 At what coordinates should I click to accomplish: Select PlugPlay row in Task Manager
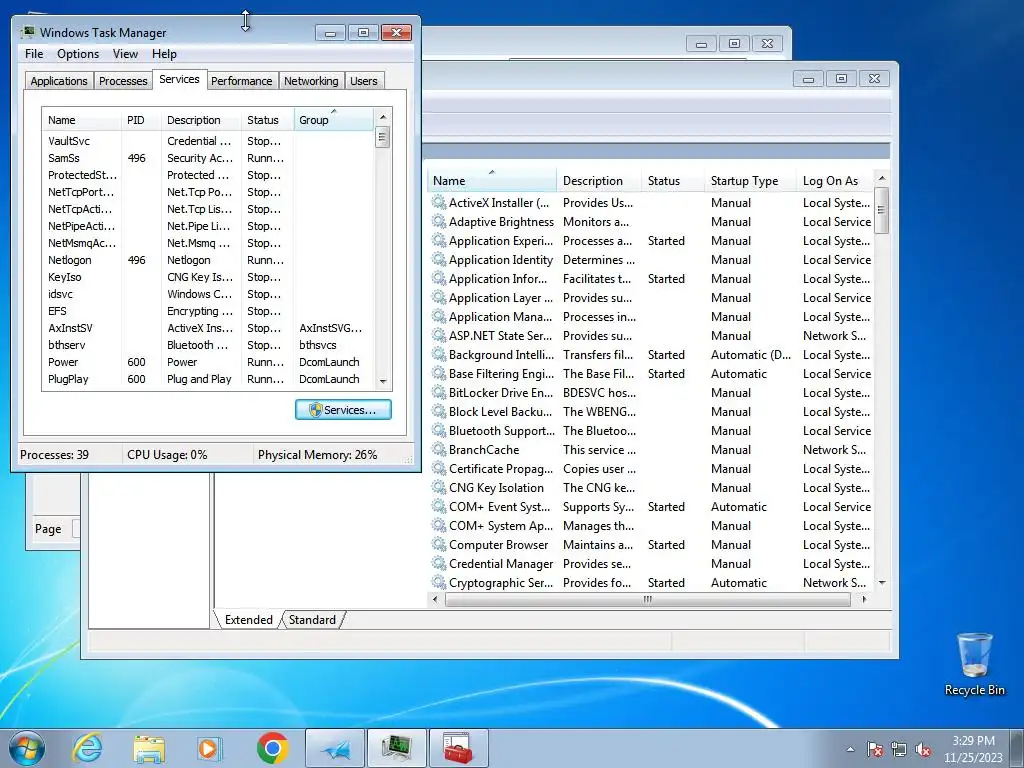(x=208, y=379)
